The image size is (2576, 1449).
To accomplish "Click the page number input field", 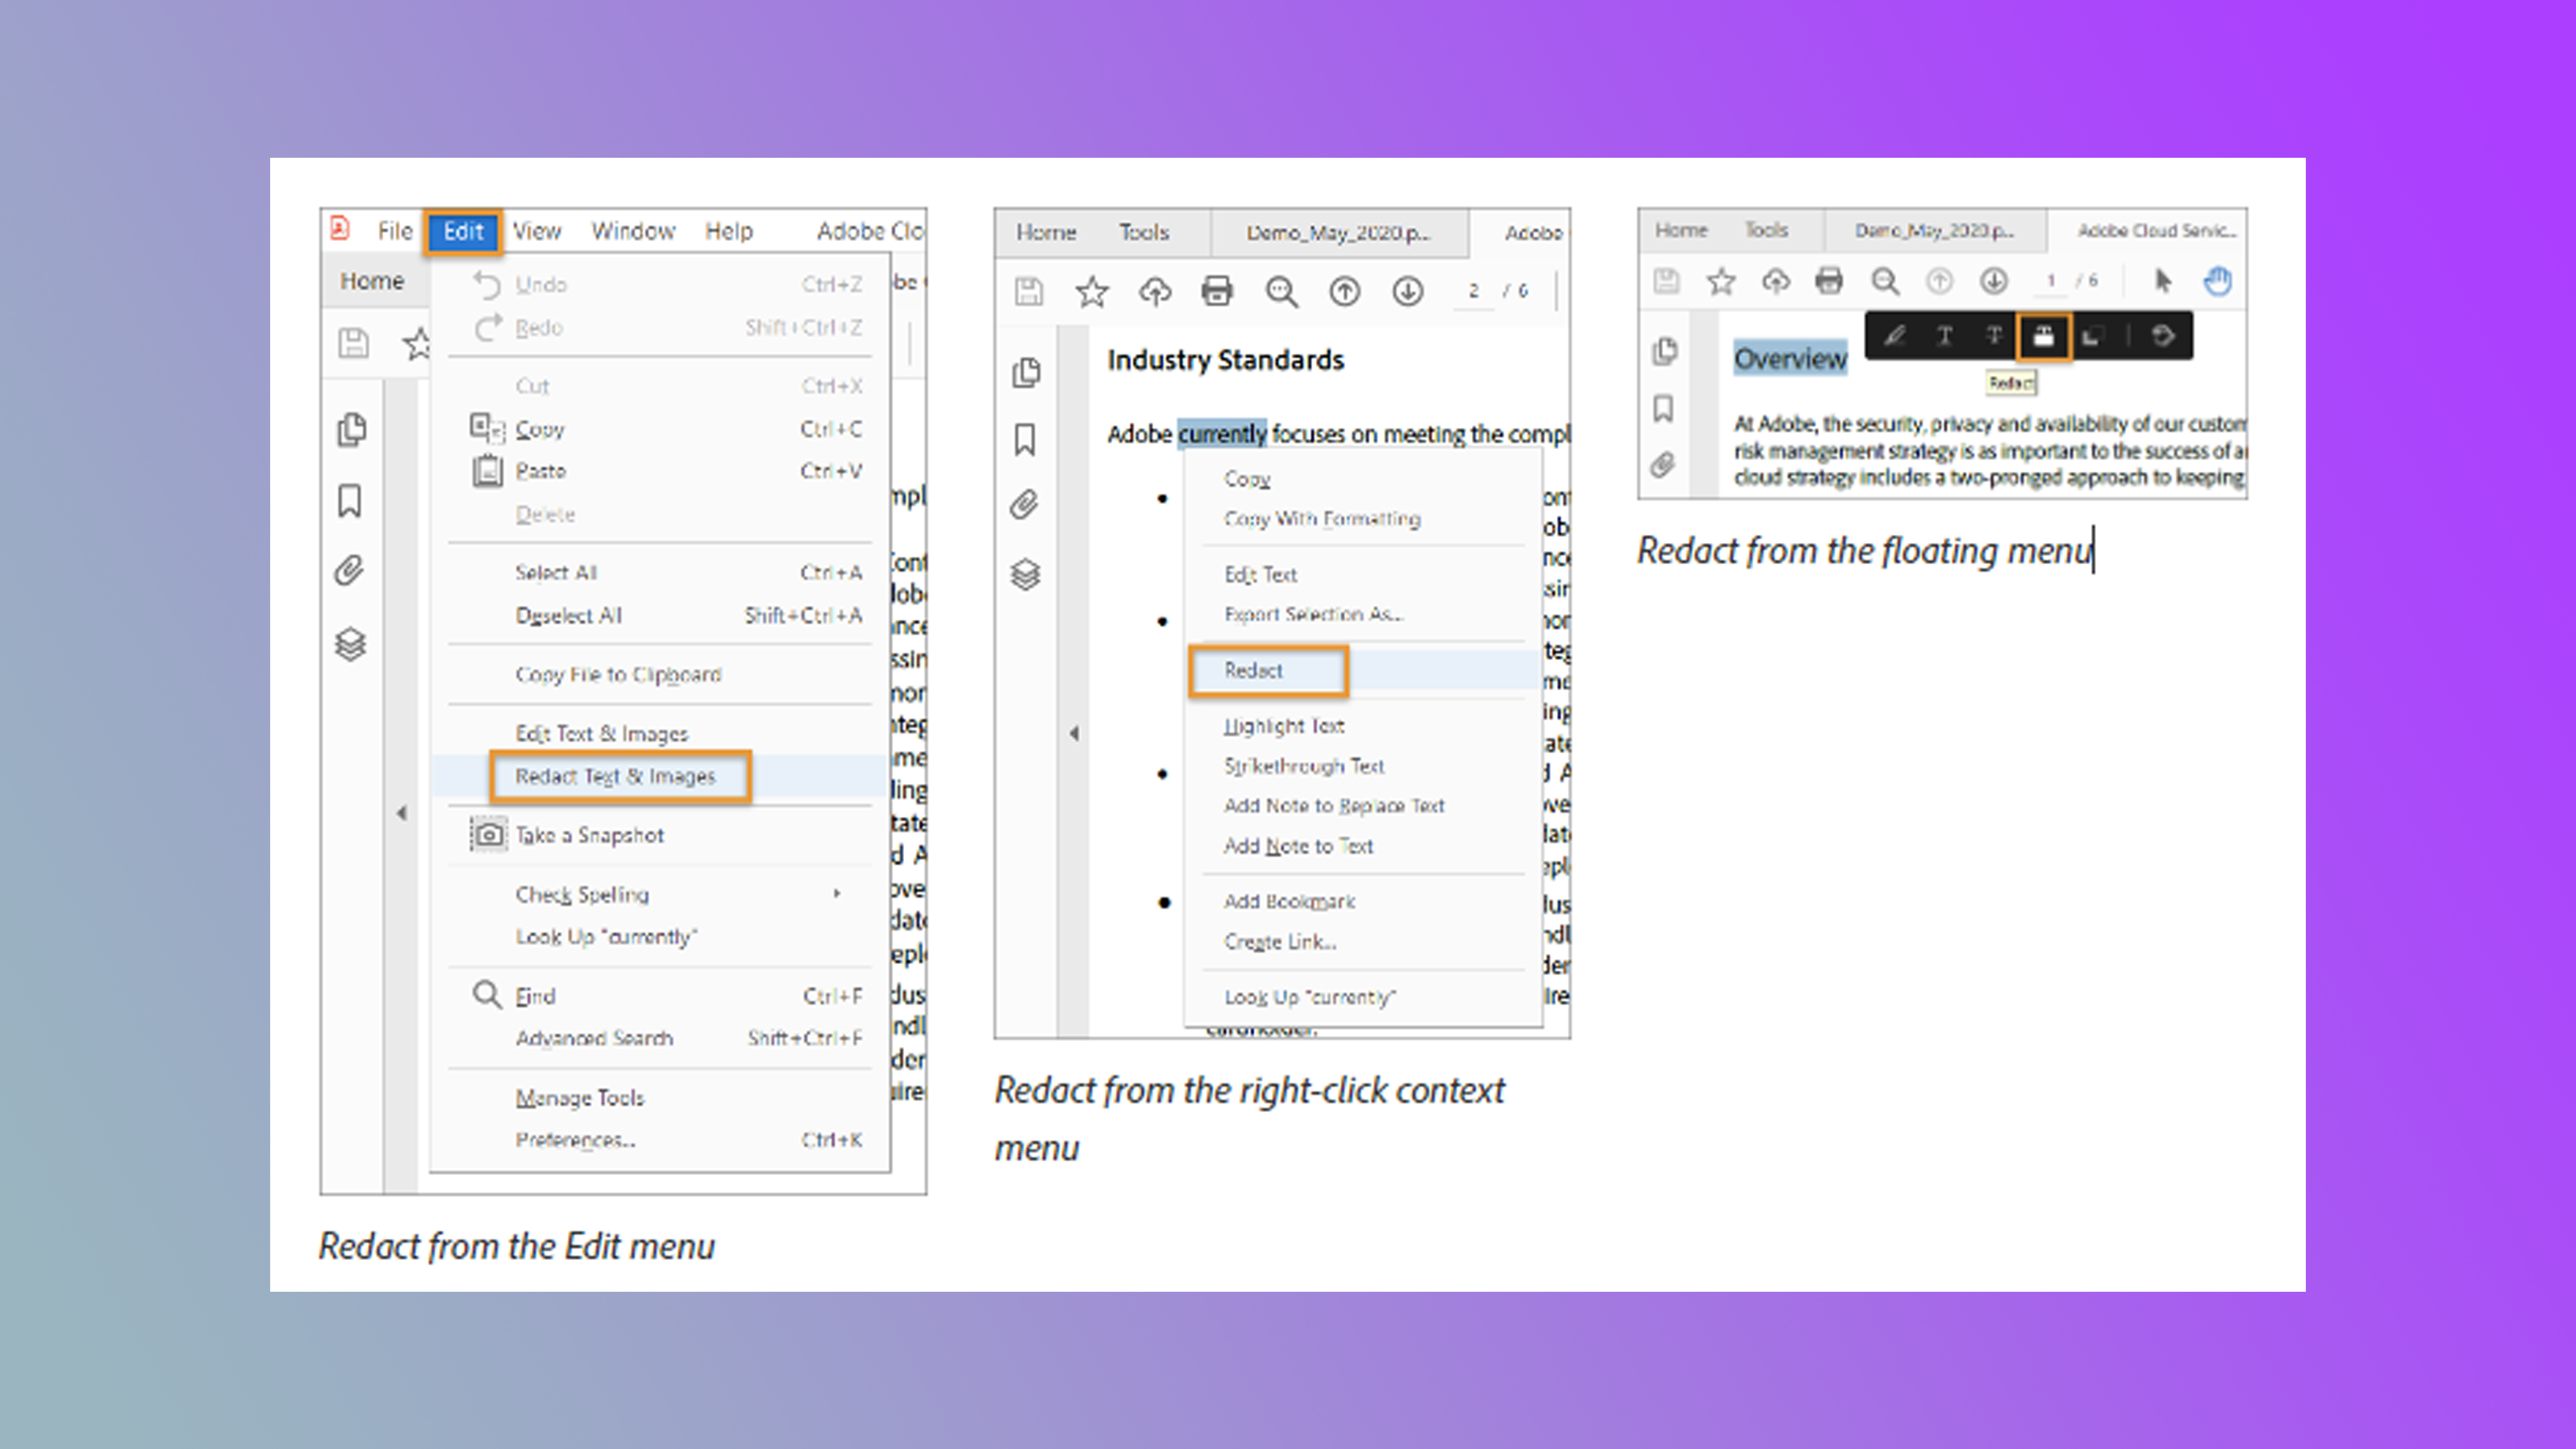I will point(1474,291).
